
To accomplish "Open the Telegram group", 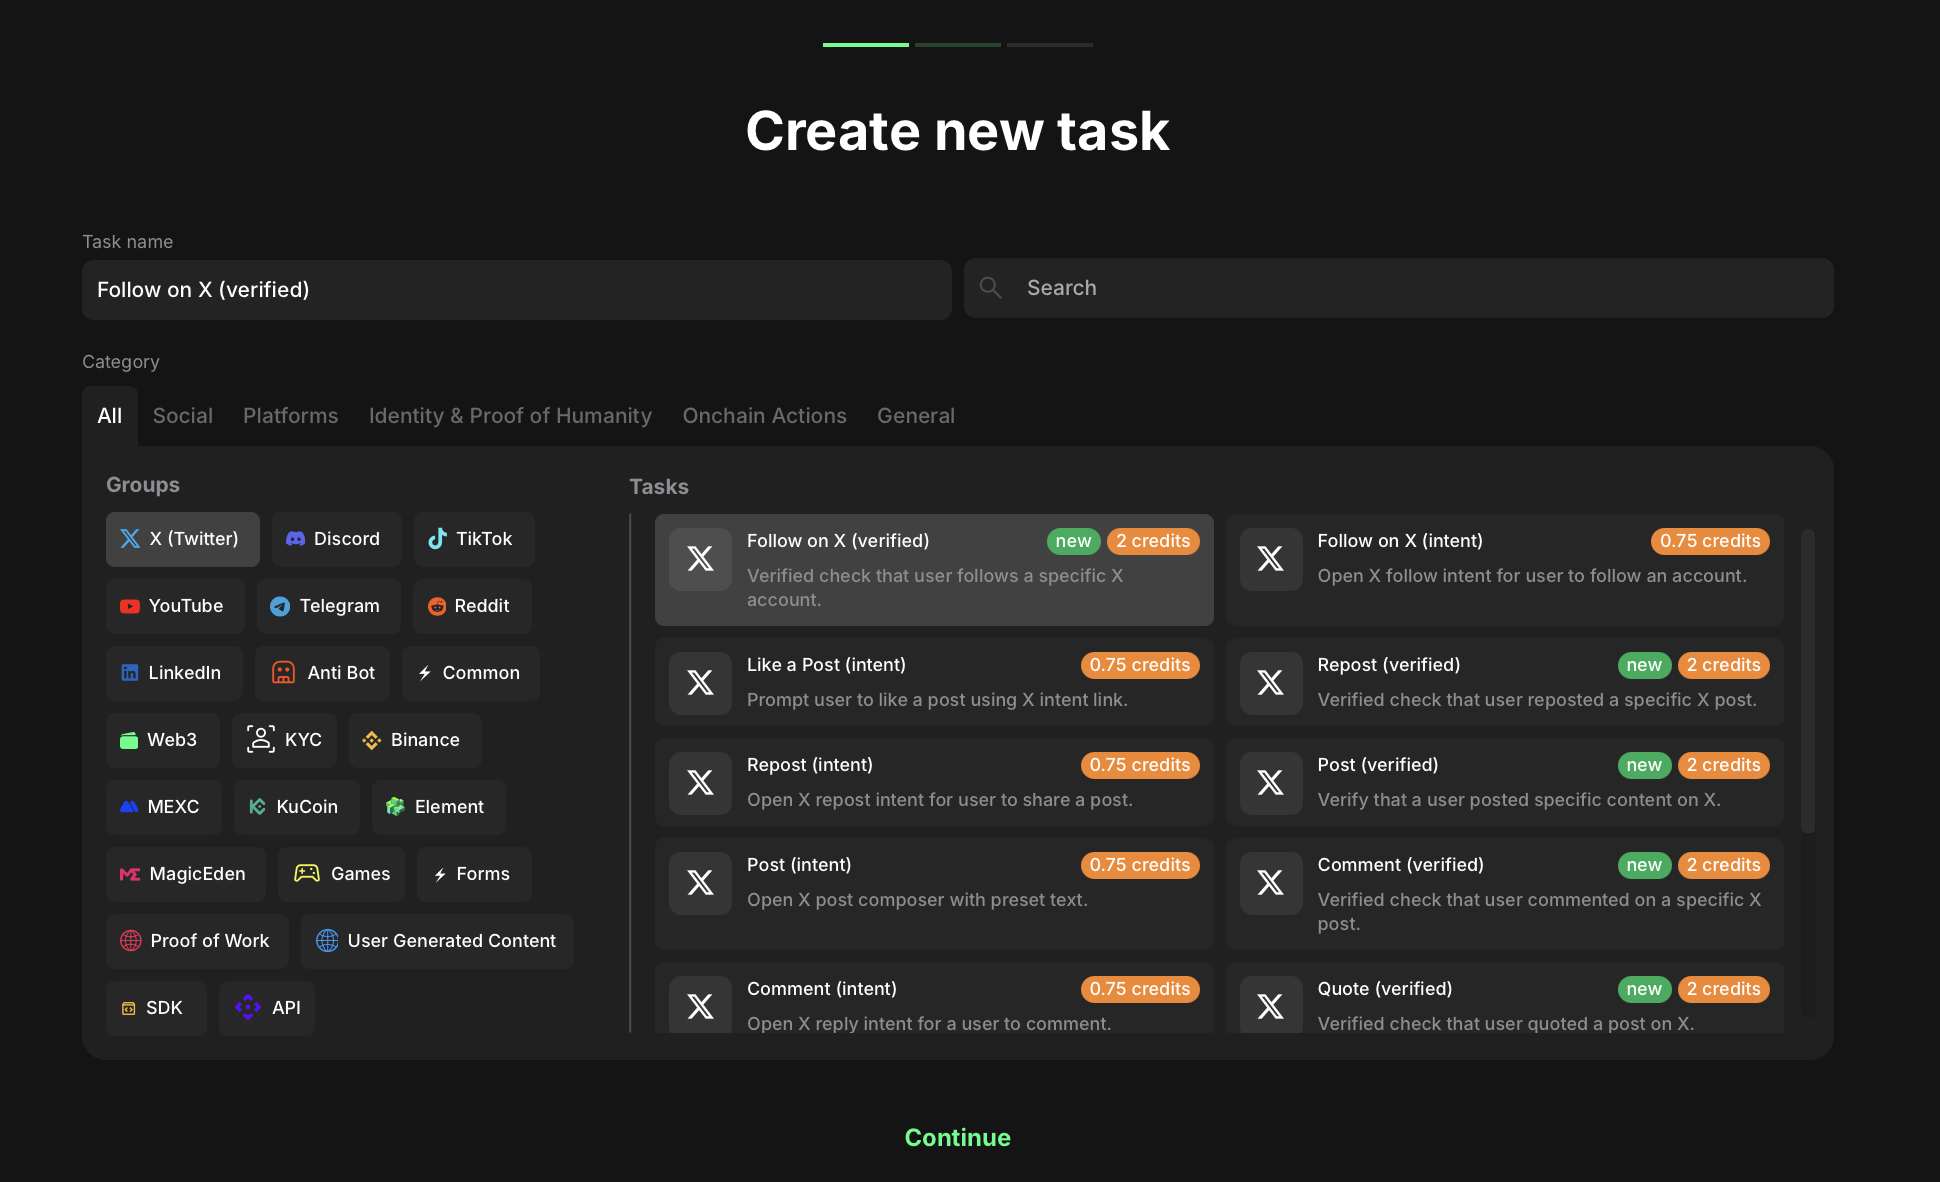I will (328, 606).
